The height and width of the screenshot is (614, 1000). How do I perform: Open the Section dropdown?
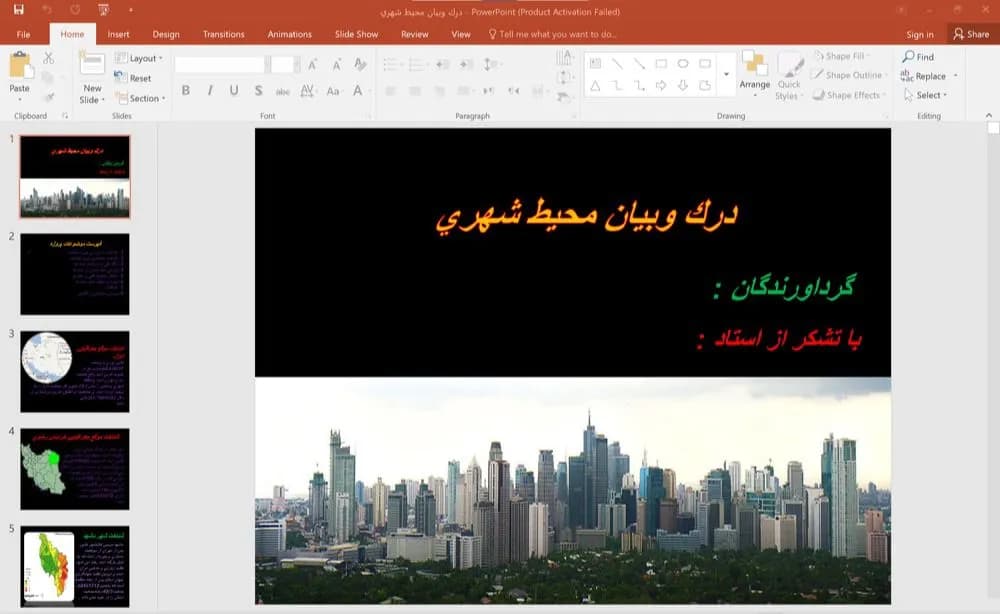click(140, 98)
